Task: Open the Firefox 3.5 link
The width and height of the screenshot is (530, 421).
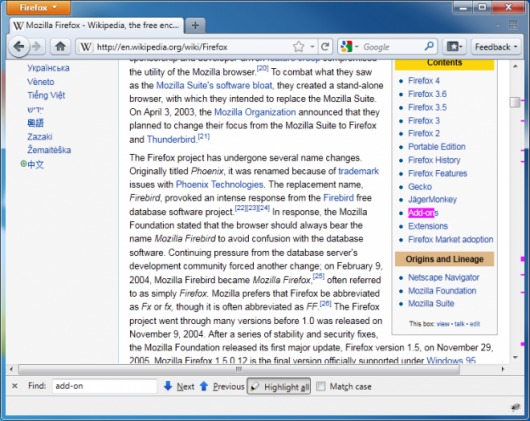Action: point(427,107)
